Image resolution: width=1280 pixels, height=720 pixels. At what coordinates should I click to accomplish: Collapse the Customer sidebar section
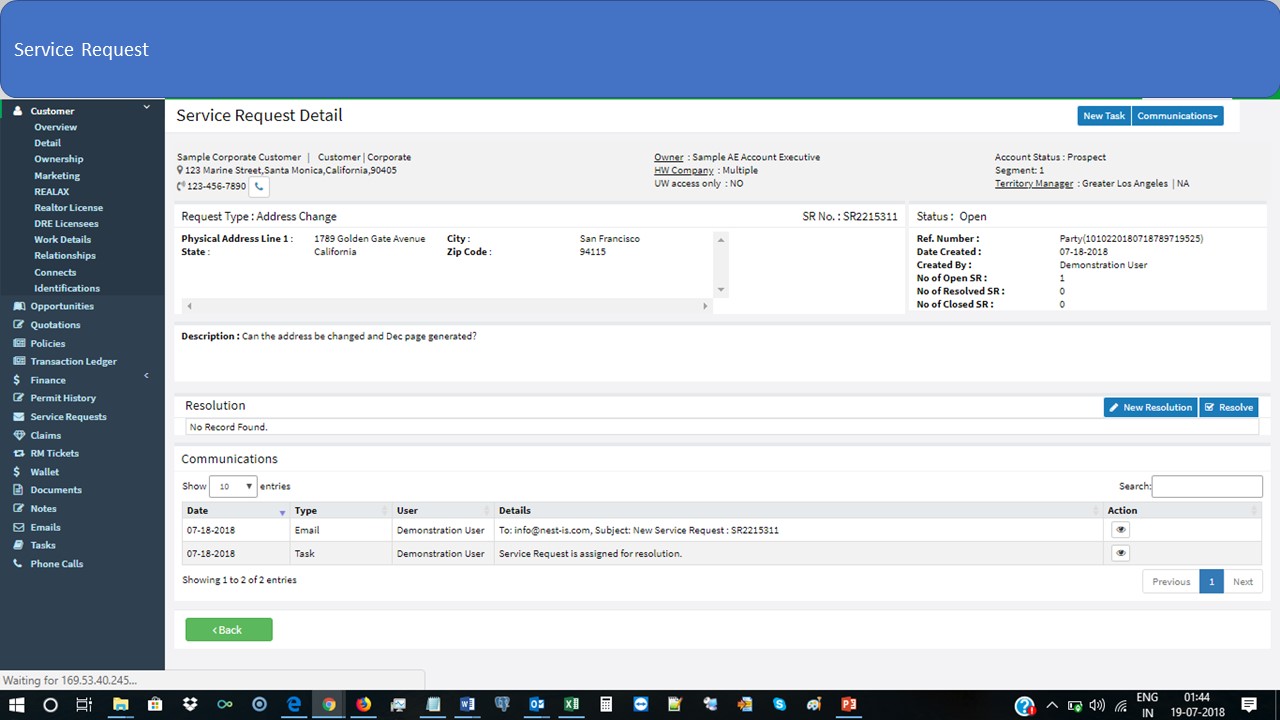point(146,107)
